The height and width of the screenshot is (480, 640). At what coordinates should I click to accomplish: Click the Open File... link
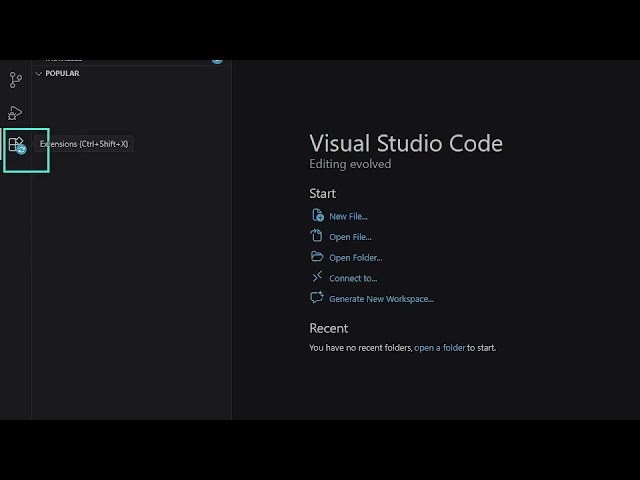[350, 237]
